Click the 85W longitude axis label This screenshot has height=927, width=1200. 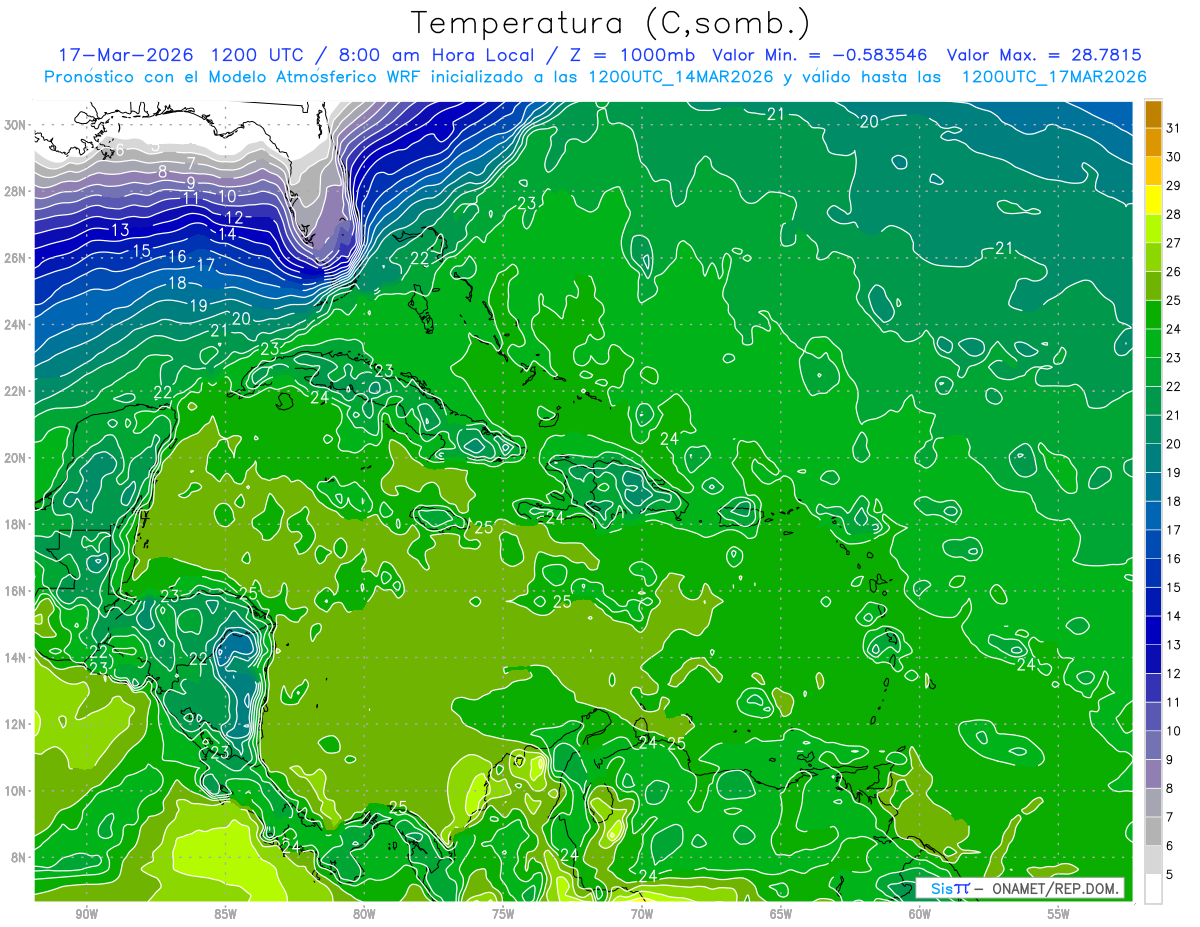225,914
